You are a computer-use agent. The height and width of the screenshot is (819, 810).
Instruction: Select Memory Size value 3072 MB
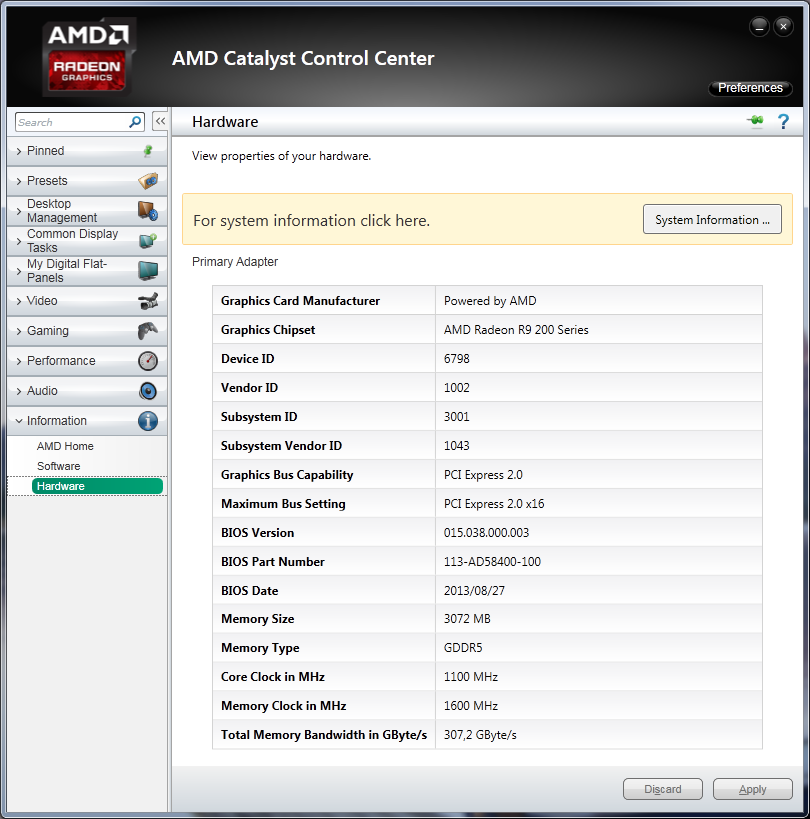[x=467, y=619]
